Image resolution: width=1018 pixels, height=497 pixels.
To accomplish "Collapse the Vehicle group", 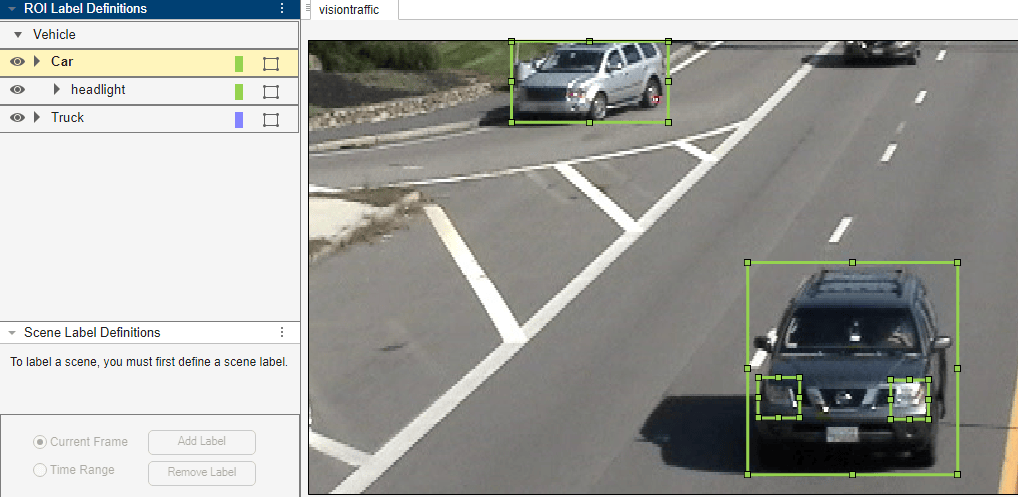I will tap(18, 34).
